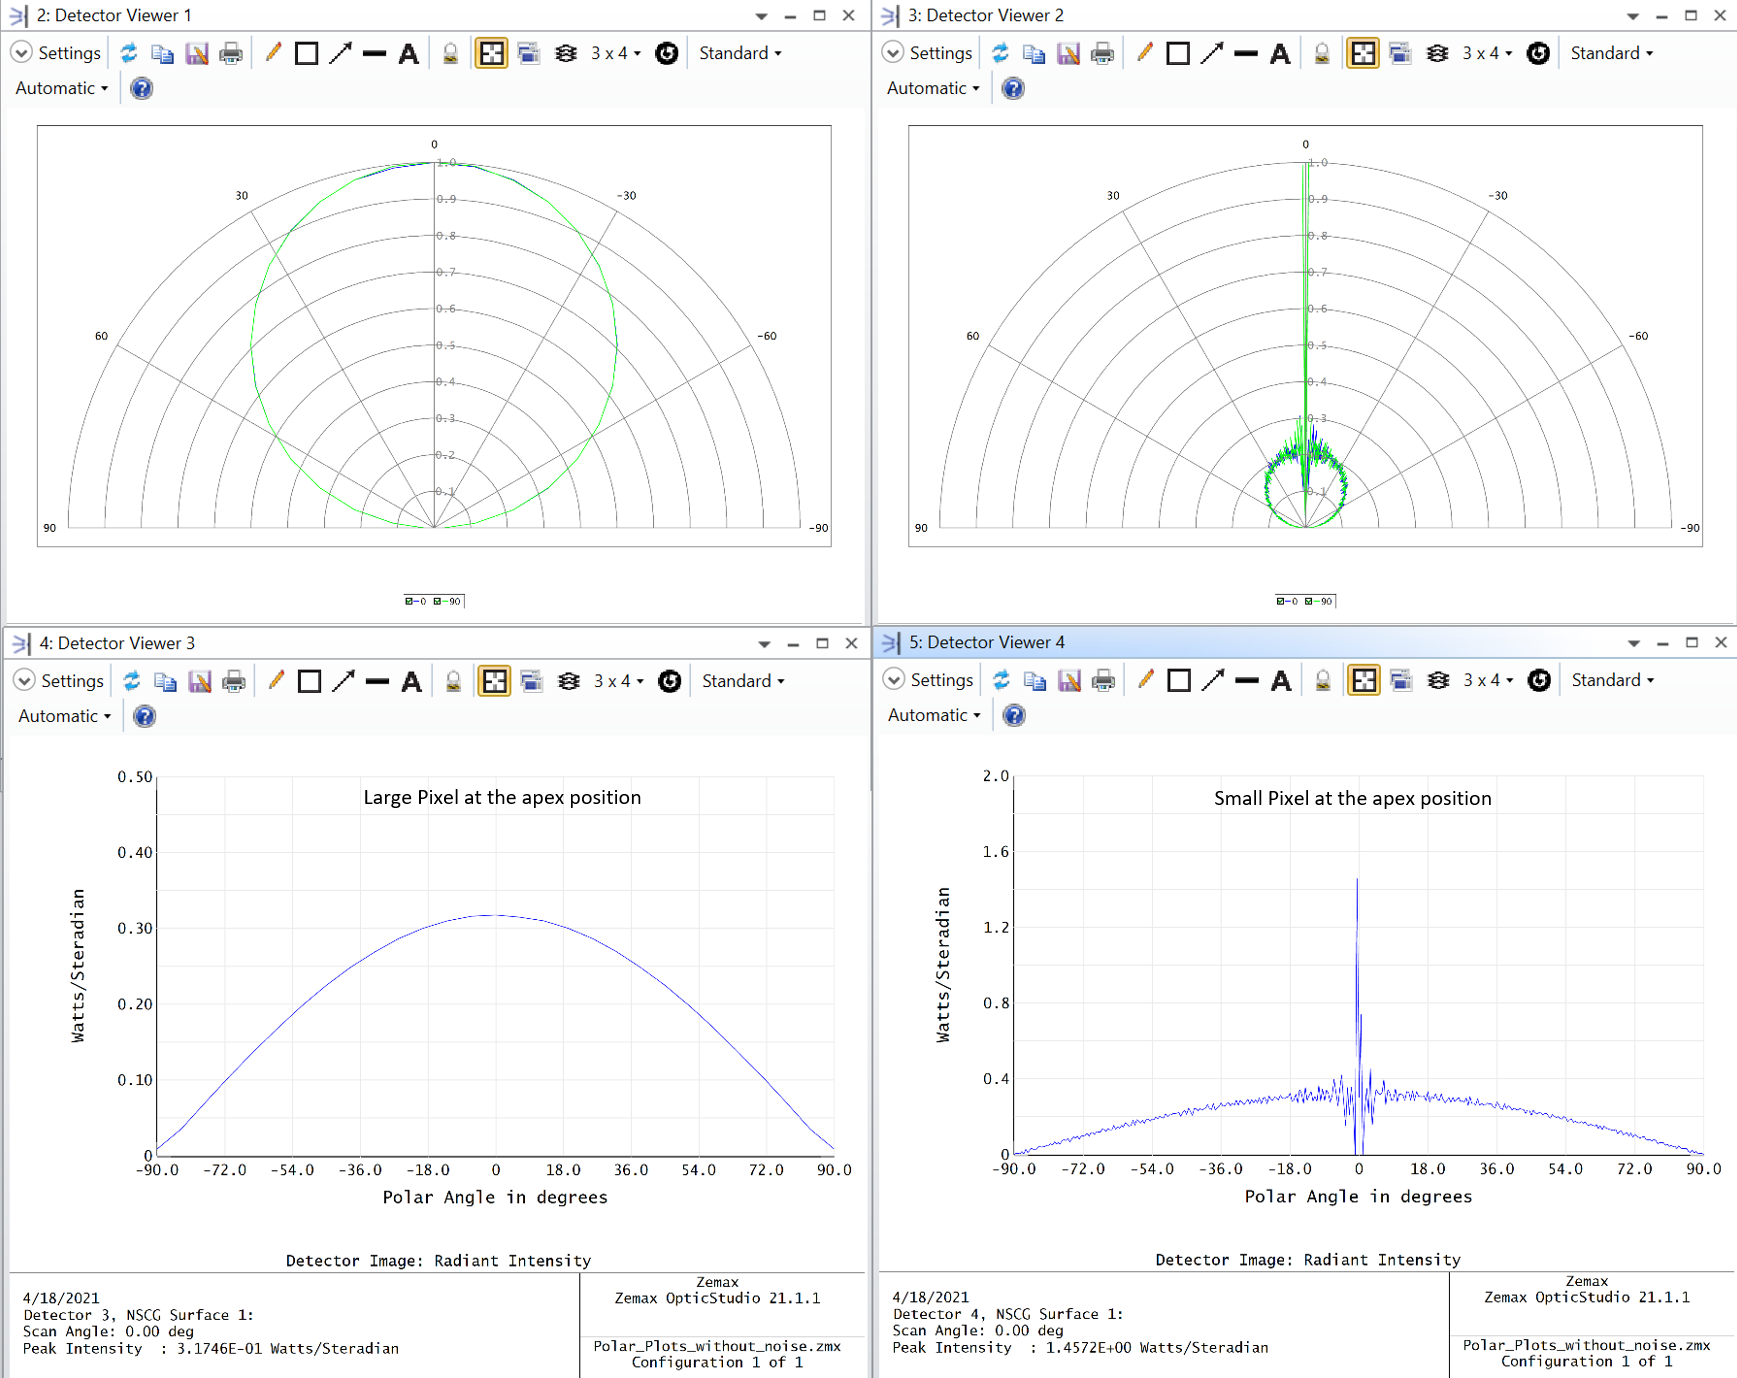Click copy icon in Detector Viewer 1

[x=162, y=53]
